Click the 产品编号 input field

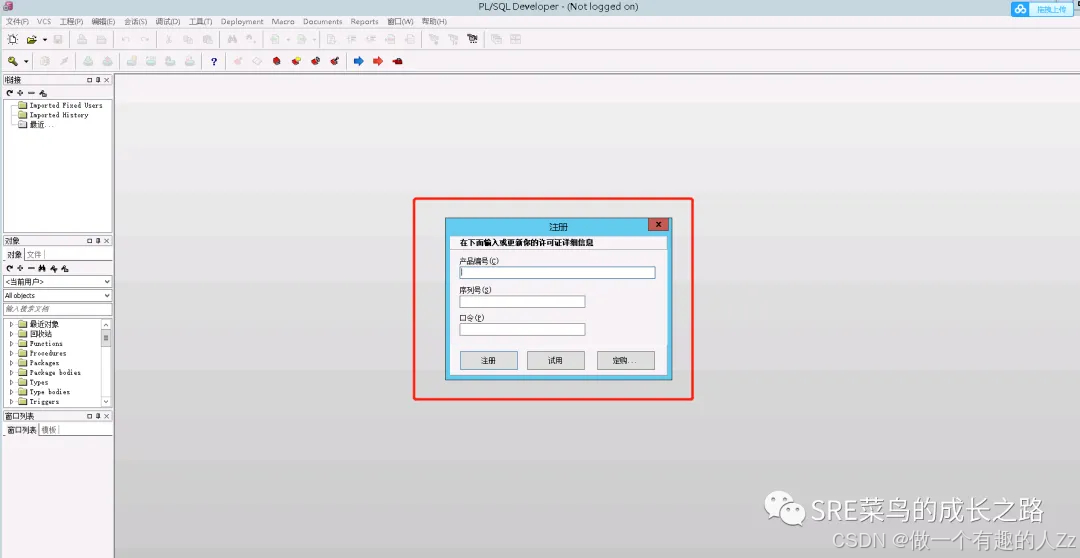(557, 273)
